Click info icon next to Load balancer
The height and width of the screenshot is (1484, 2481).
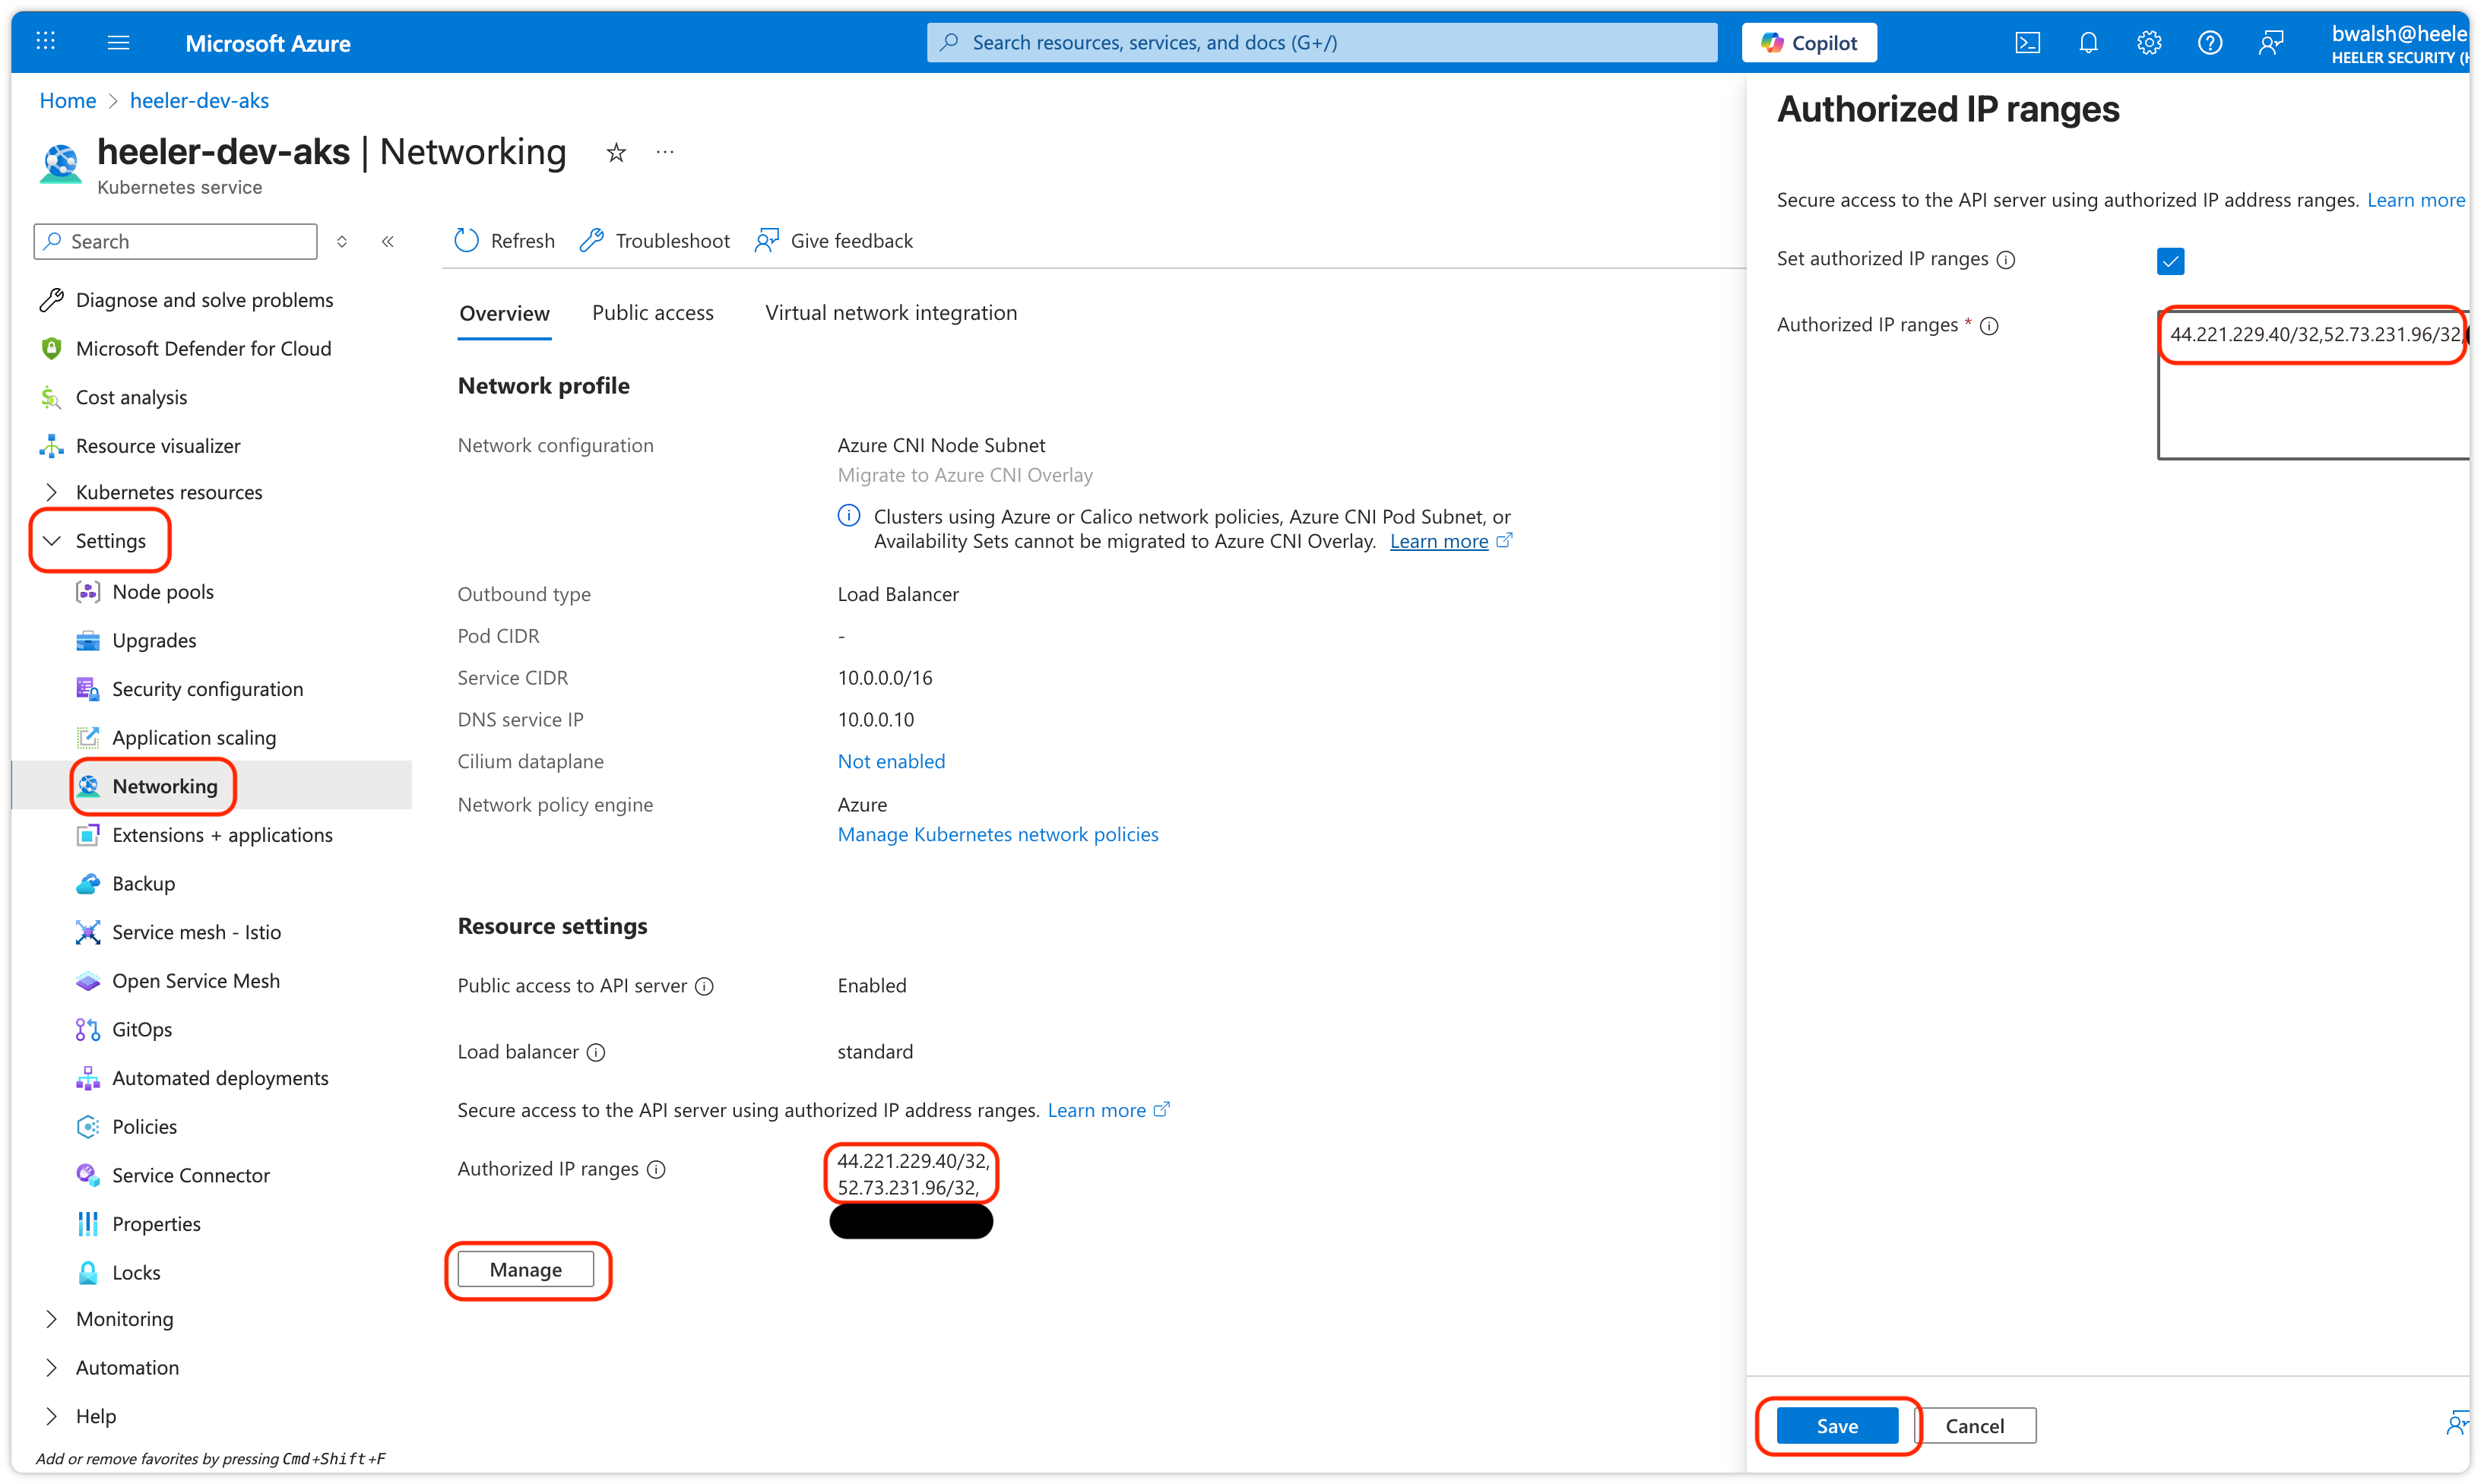pos(596,1052)
